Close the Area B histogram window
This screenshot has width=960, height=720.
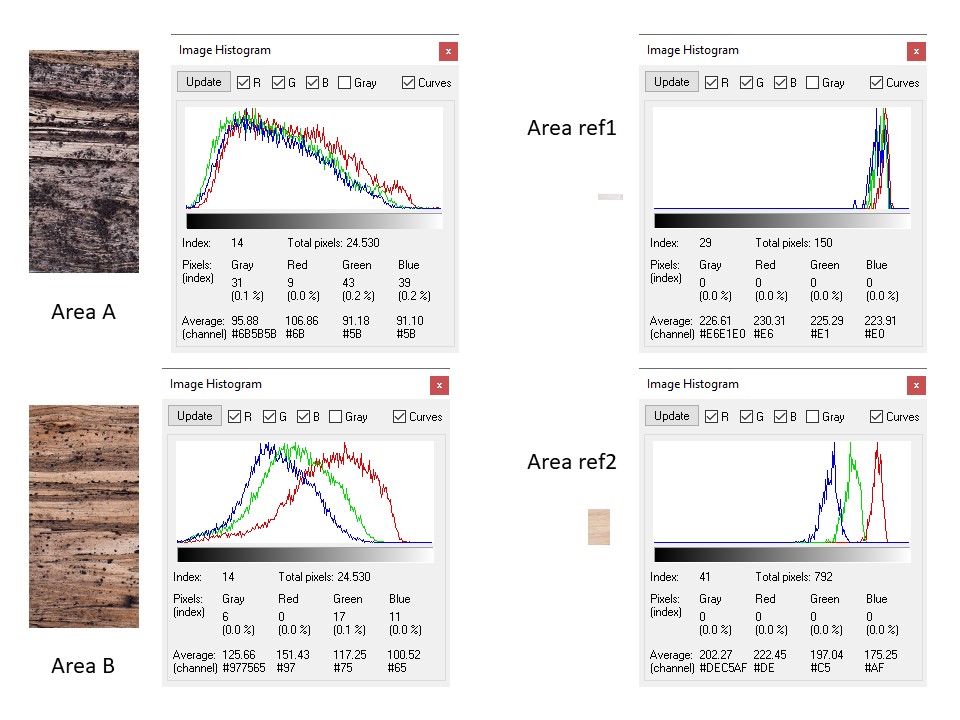pyautogui.click(x=439, y=385)
